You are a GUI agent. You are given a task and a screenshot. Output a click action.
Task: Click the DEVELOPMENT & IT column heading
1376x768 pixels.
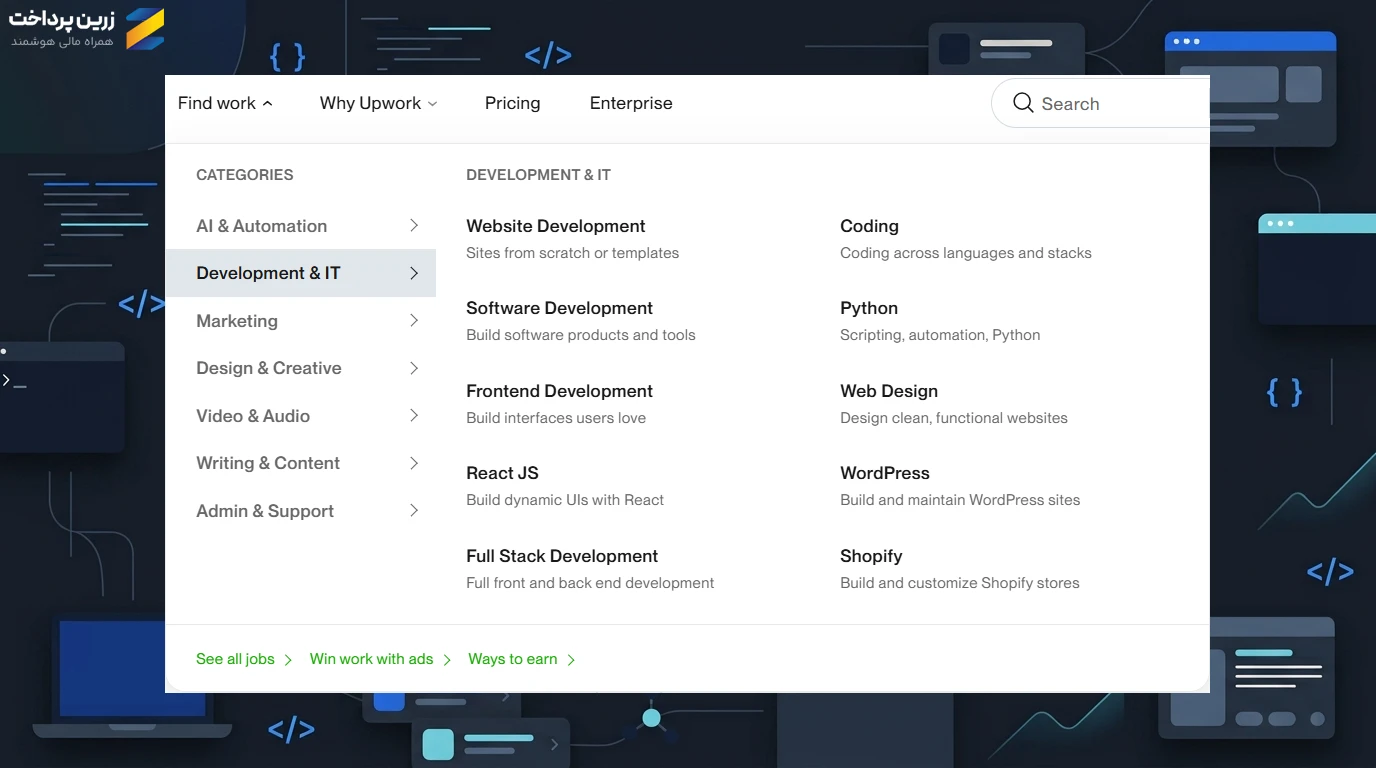[x=538, y=175]
